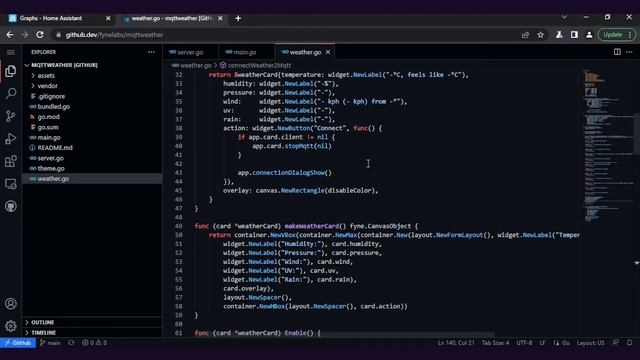Open the Source Control view
The image size is (640, 360).
coord(11,116)
